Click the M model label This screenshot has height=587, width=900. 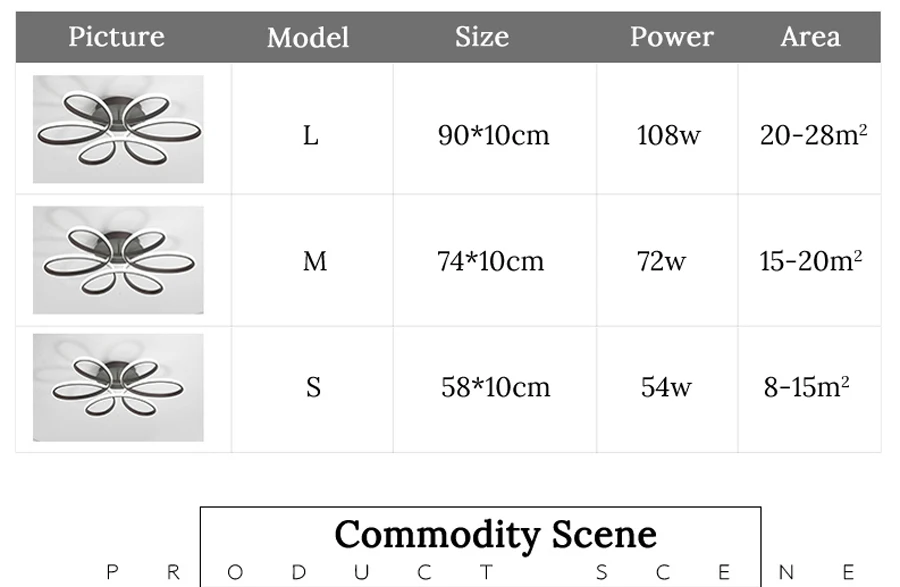coord(315,262)
